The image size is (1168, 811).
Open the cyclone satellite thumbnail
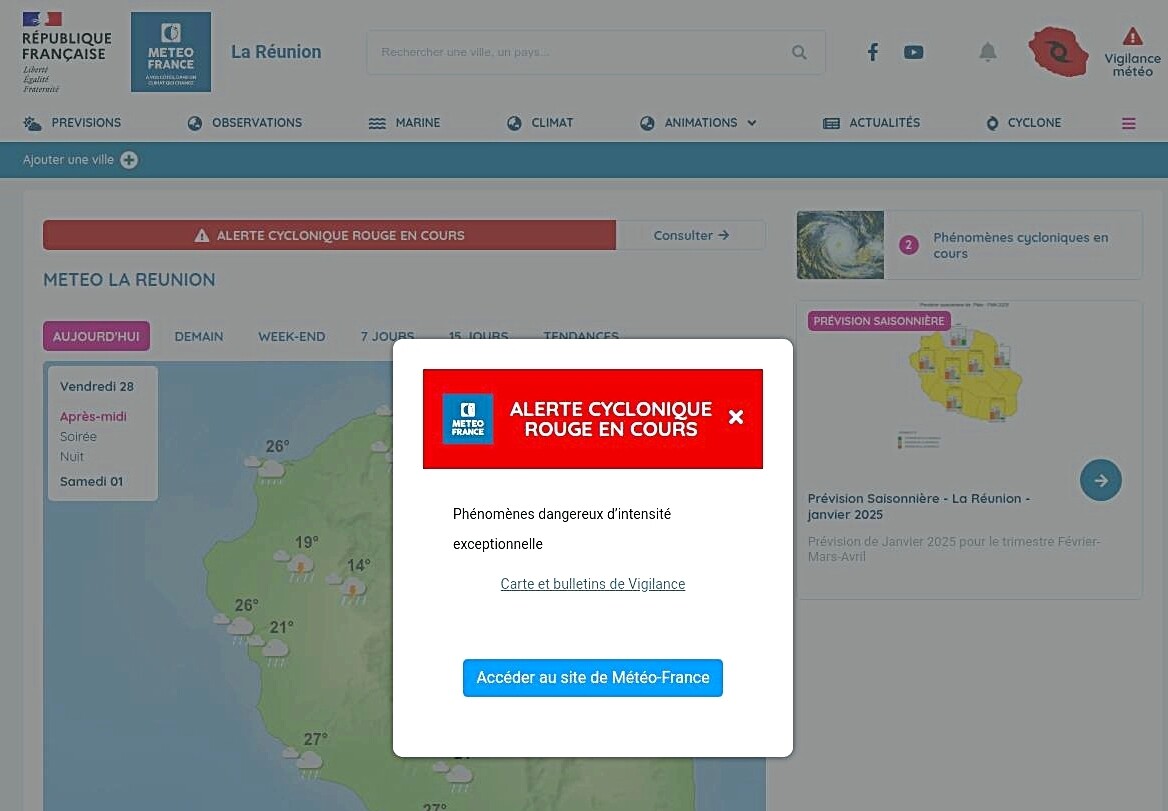pos(840,245)
